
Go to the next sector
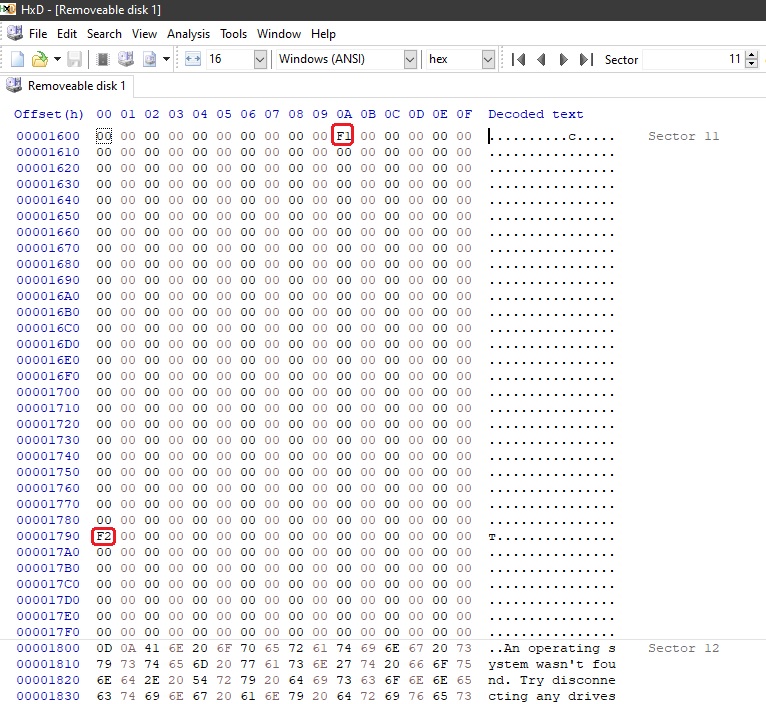pos(563,60)
